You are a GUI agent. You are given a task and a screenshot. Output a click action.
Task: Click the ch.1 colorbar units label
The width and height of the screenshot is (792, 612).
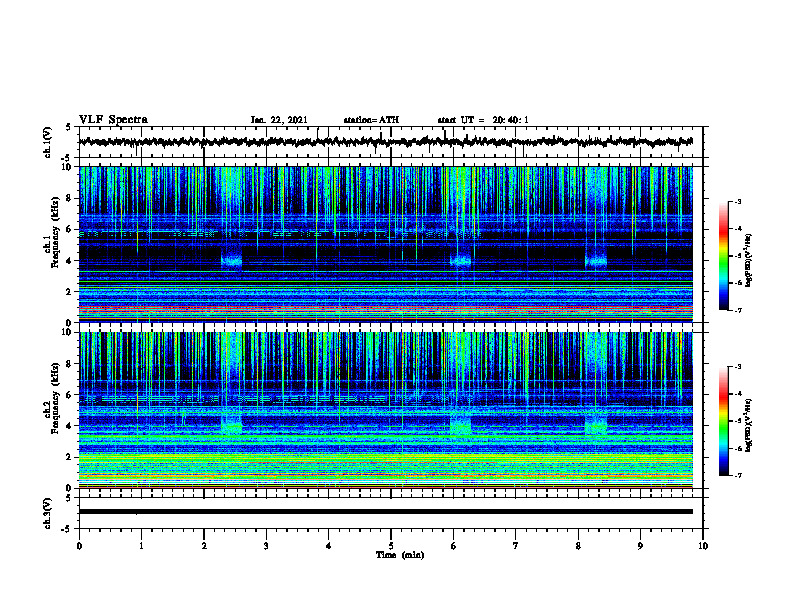pos(749,260)
